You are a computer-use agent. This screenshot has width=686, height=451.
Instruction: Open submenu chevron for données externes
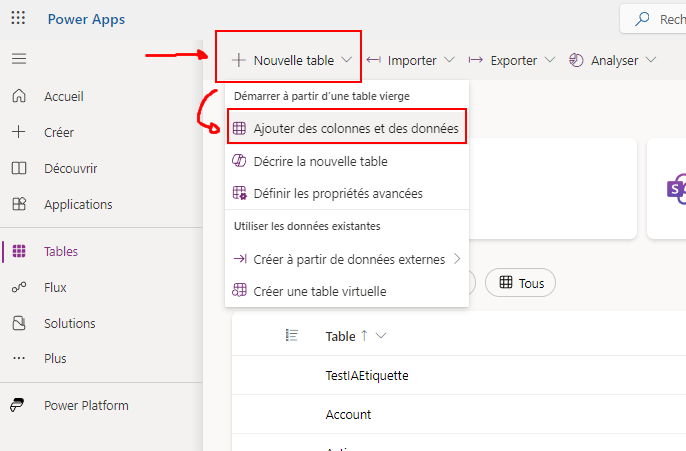click(457, 259)
